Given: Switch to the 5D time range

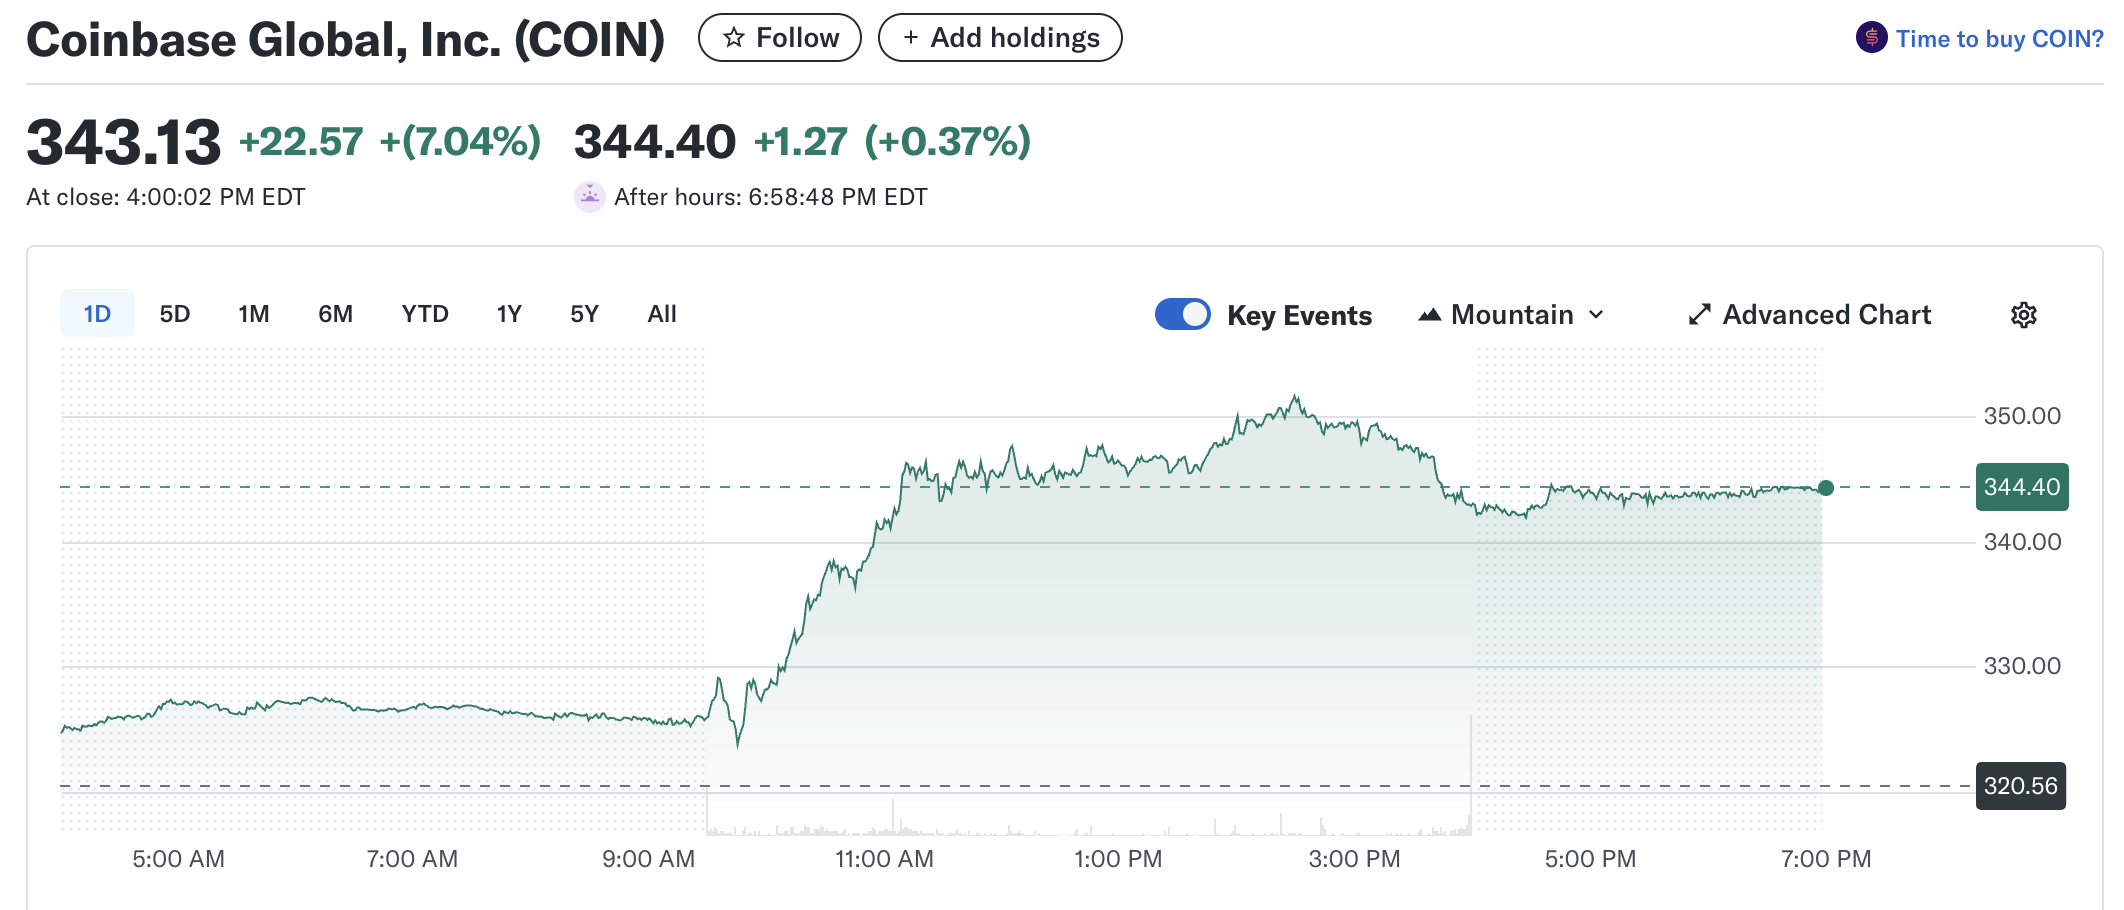Looking at the screenshot, I should [175, 314].
